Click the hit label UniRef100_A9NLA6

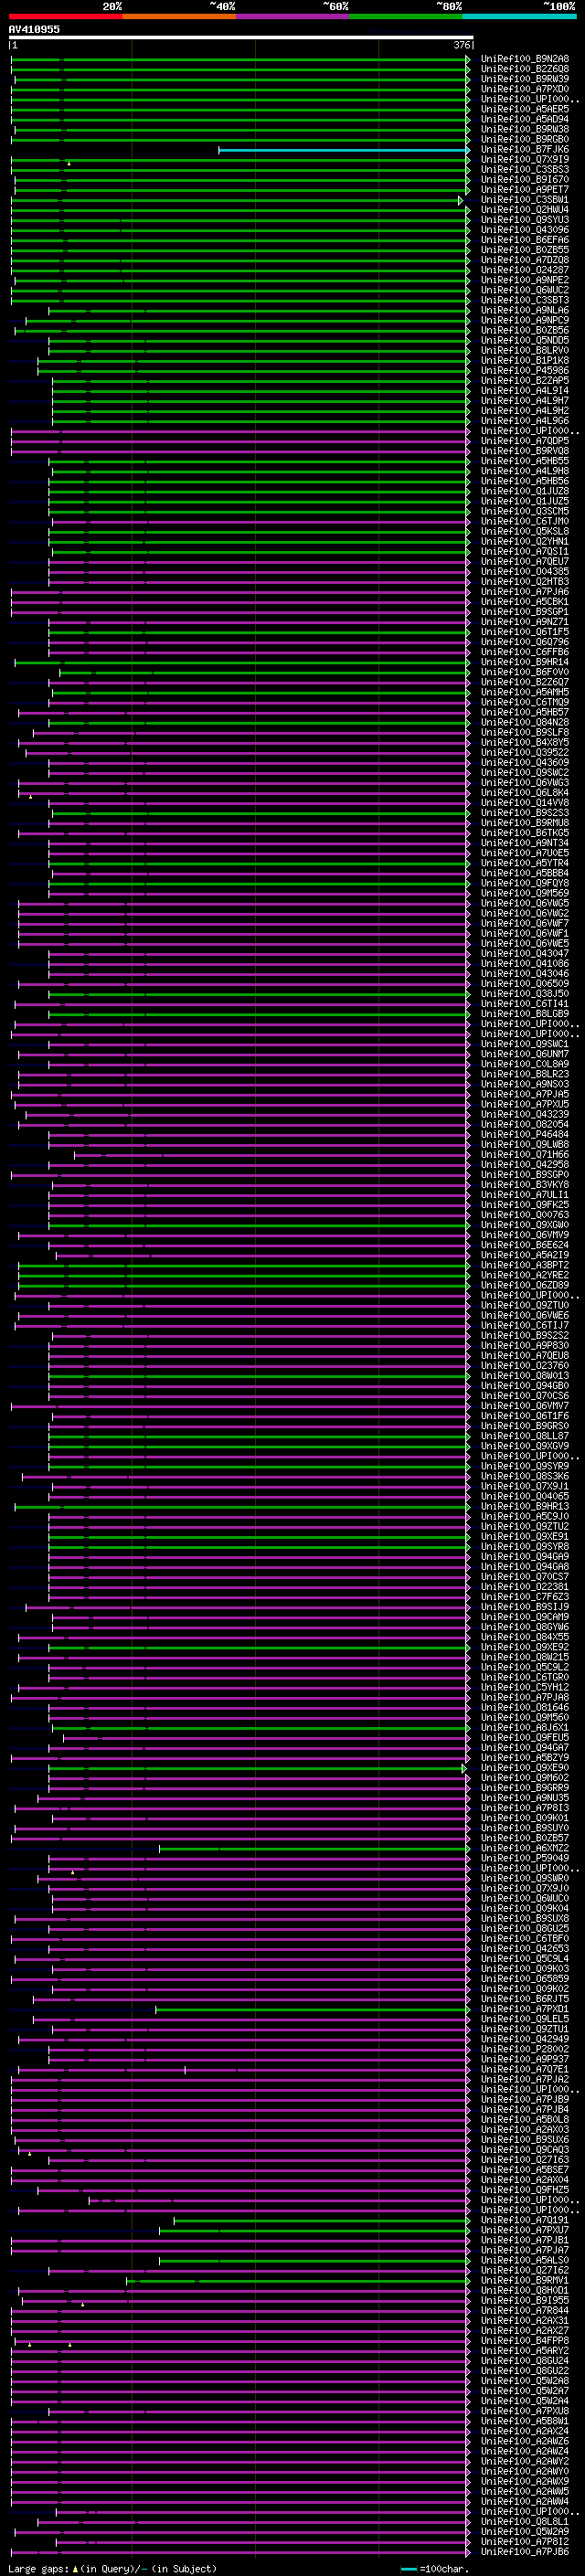tap(525, 310)
